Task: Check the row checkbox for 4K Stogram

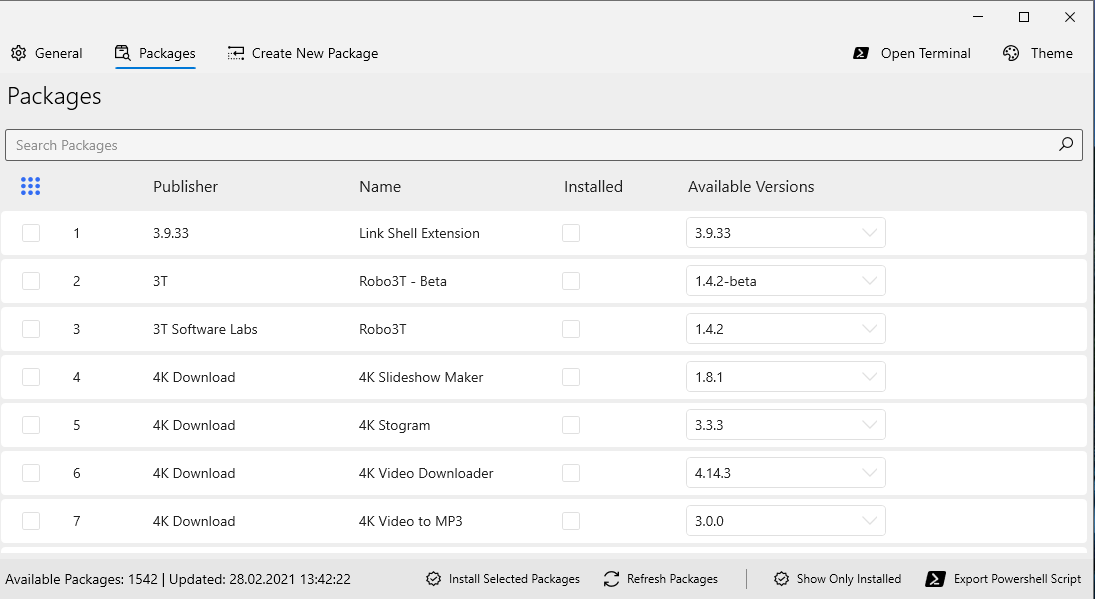Action: click(31, 425)
